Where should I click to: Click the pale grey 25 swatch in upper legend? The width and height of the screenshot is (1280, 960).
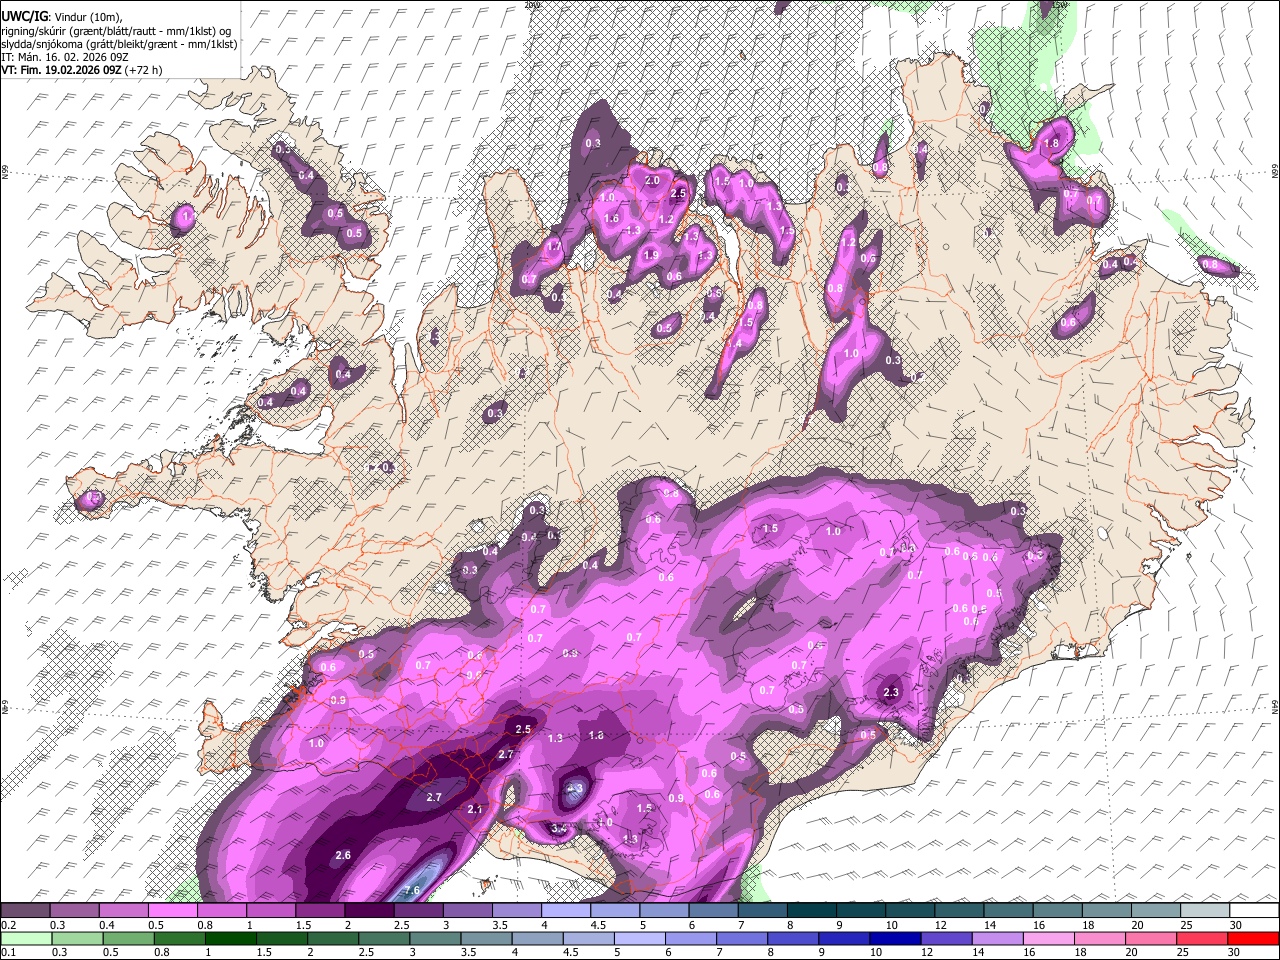pos(1205,911)
